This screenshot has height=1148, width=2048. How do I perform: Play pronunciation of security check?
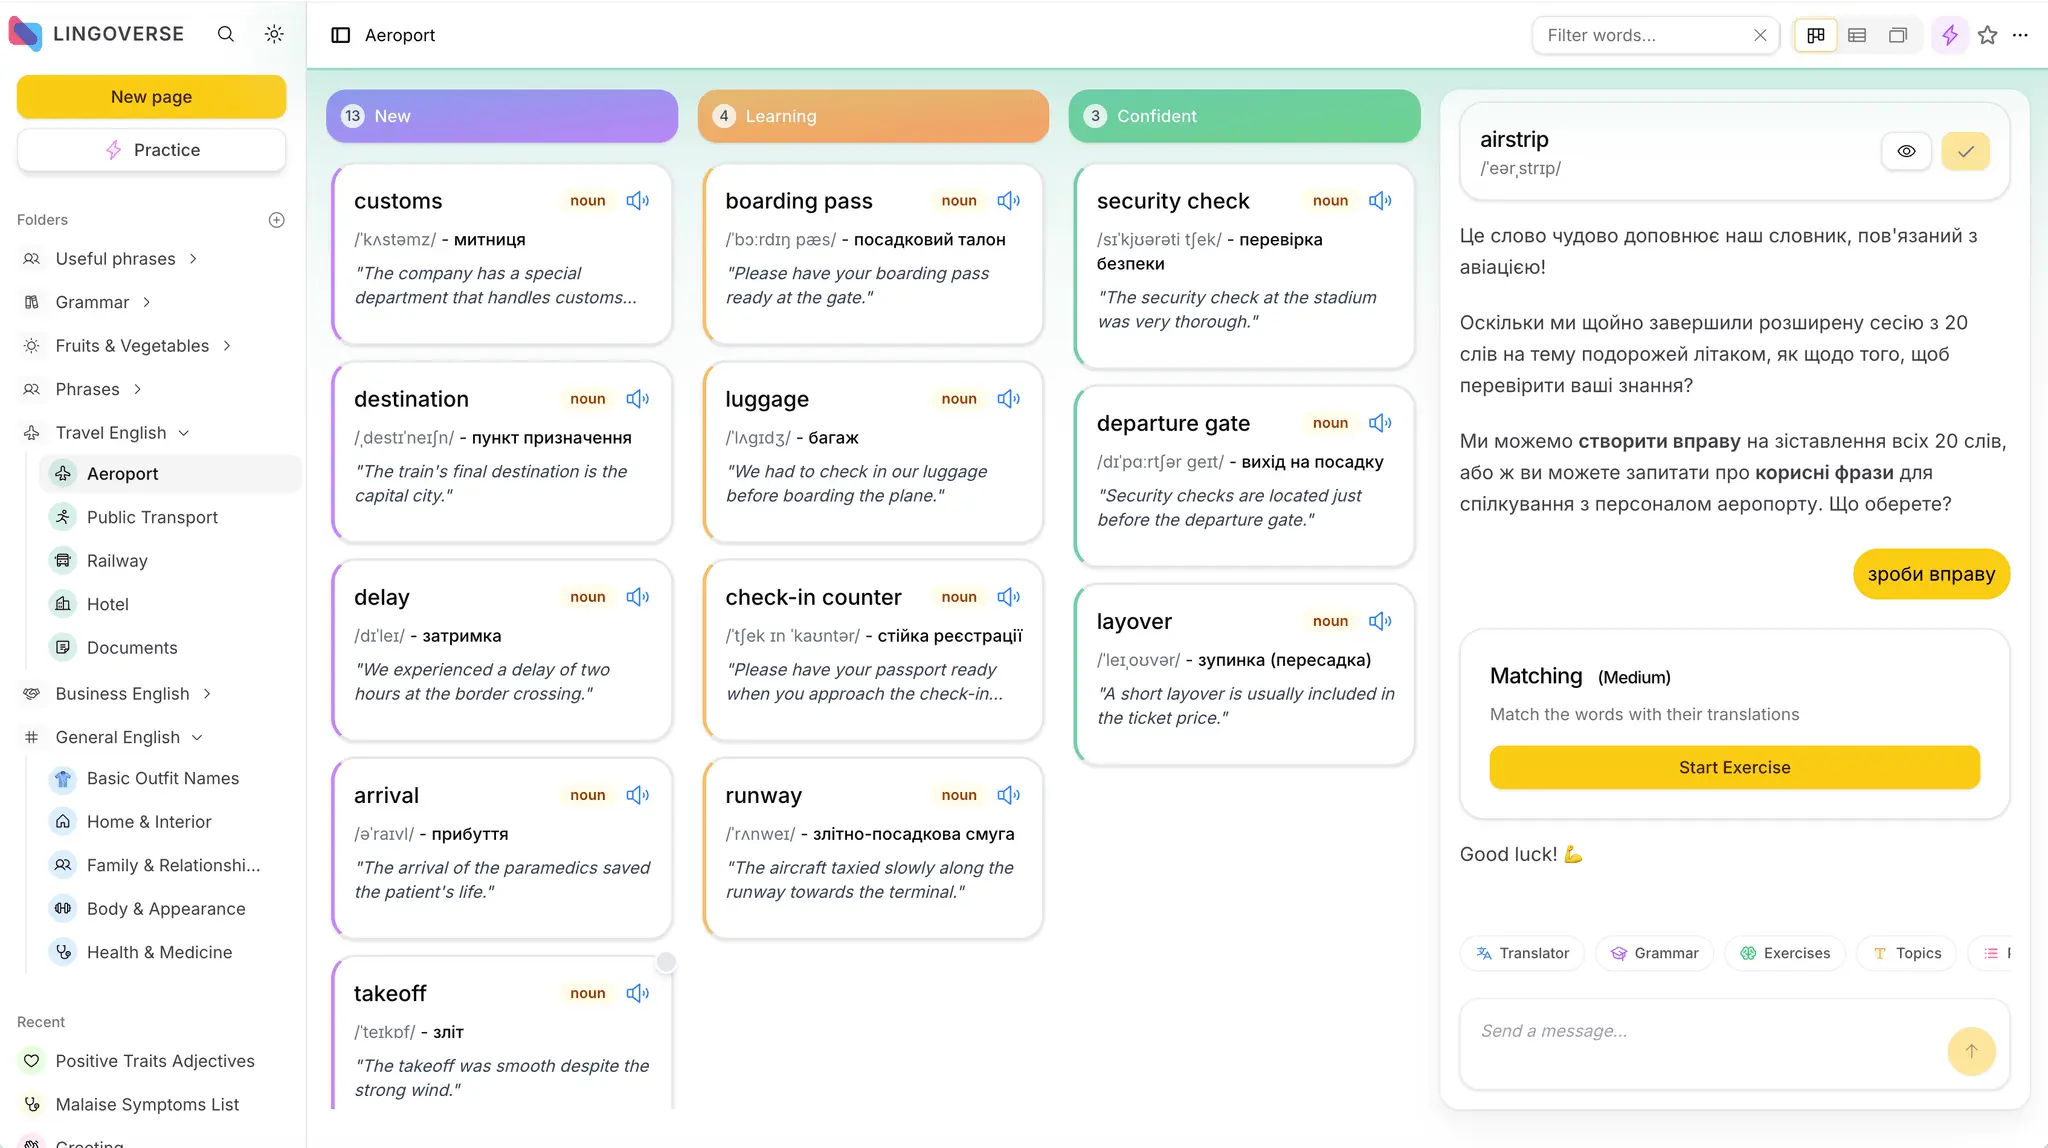[1380, 201]
